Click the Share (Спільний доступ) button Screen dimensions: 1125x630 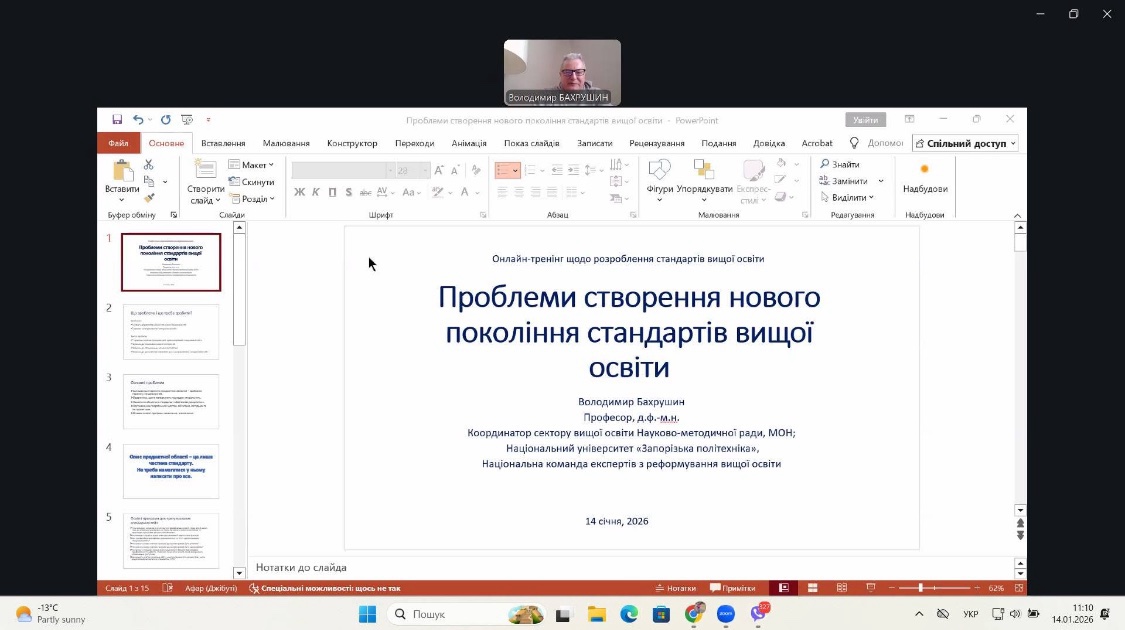965,143
